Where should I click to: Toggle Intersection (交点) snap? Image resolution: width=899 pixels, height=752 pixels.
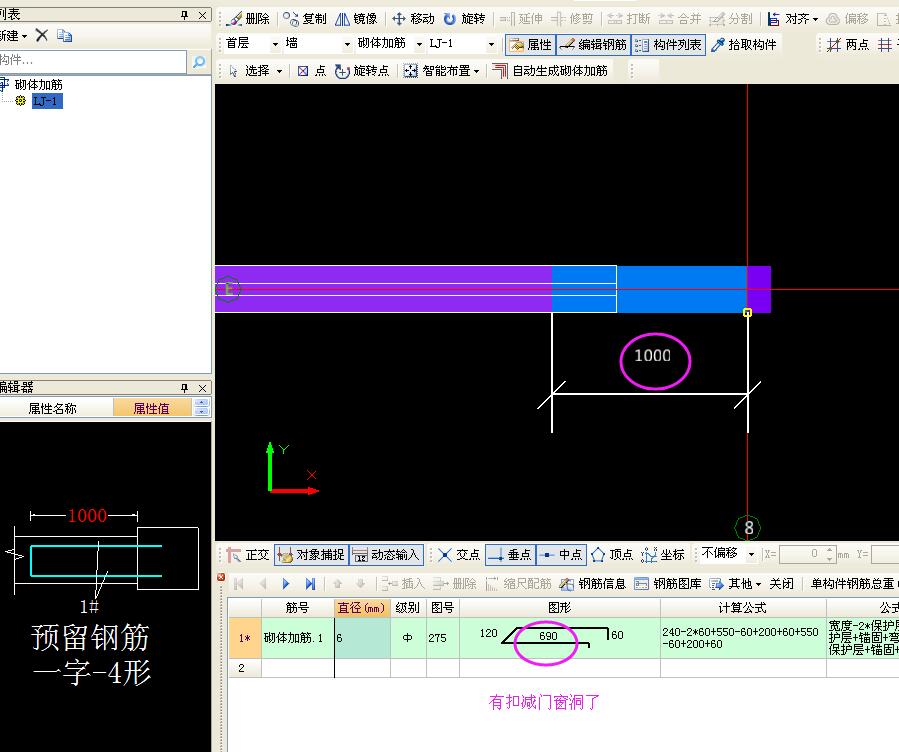(458, 554)
